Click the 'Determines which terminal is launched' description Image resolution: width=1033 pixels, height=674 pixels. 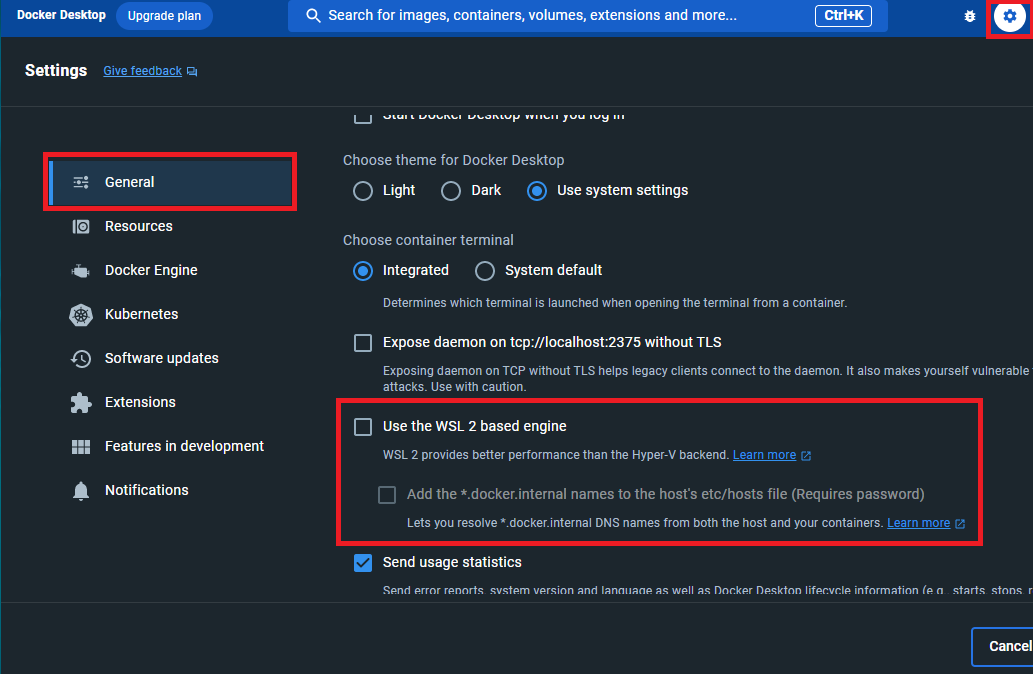point(615,303)
